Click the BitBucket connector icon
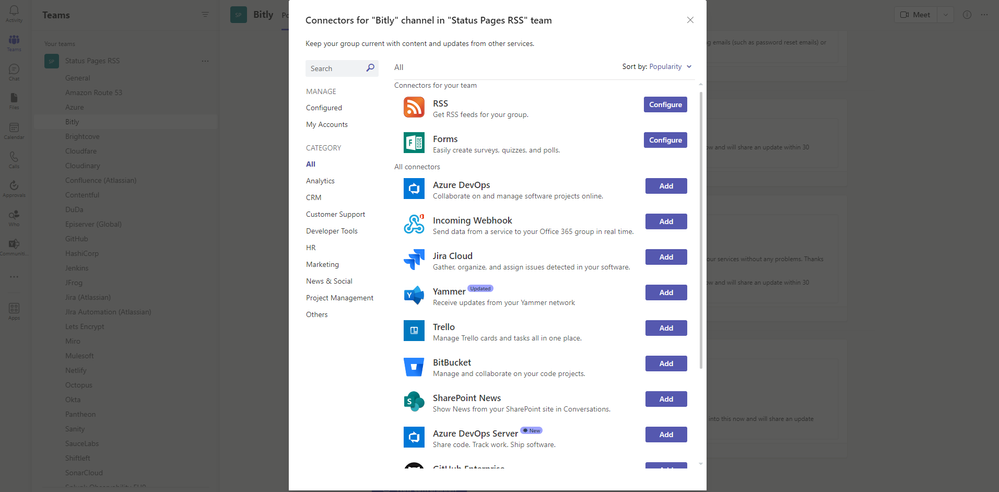This screenshot has width=999, height=492. tap(414, 366)
